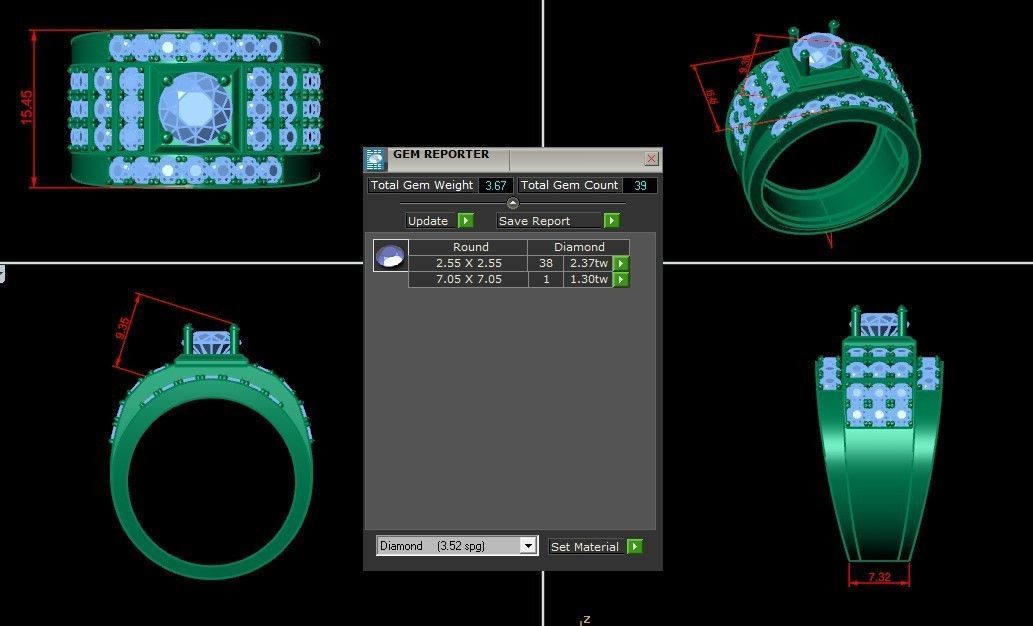The width and height of the screenshot is (1033, 626).
Task: Click the 7.32 dimension label in side view
Action: click(879, 577)
